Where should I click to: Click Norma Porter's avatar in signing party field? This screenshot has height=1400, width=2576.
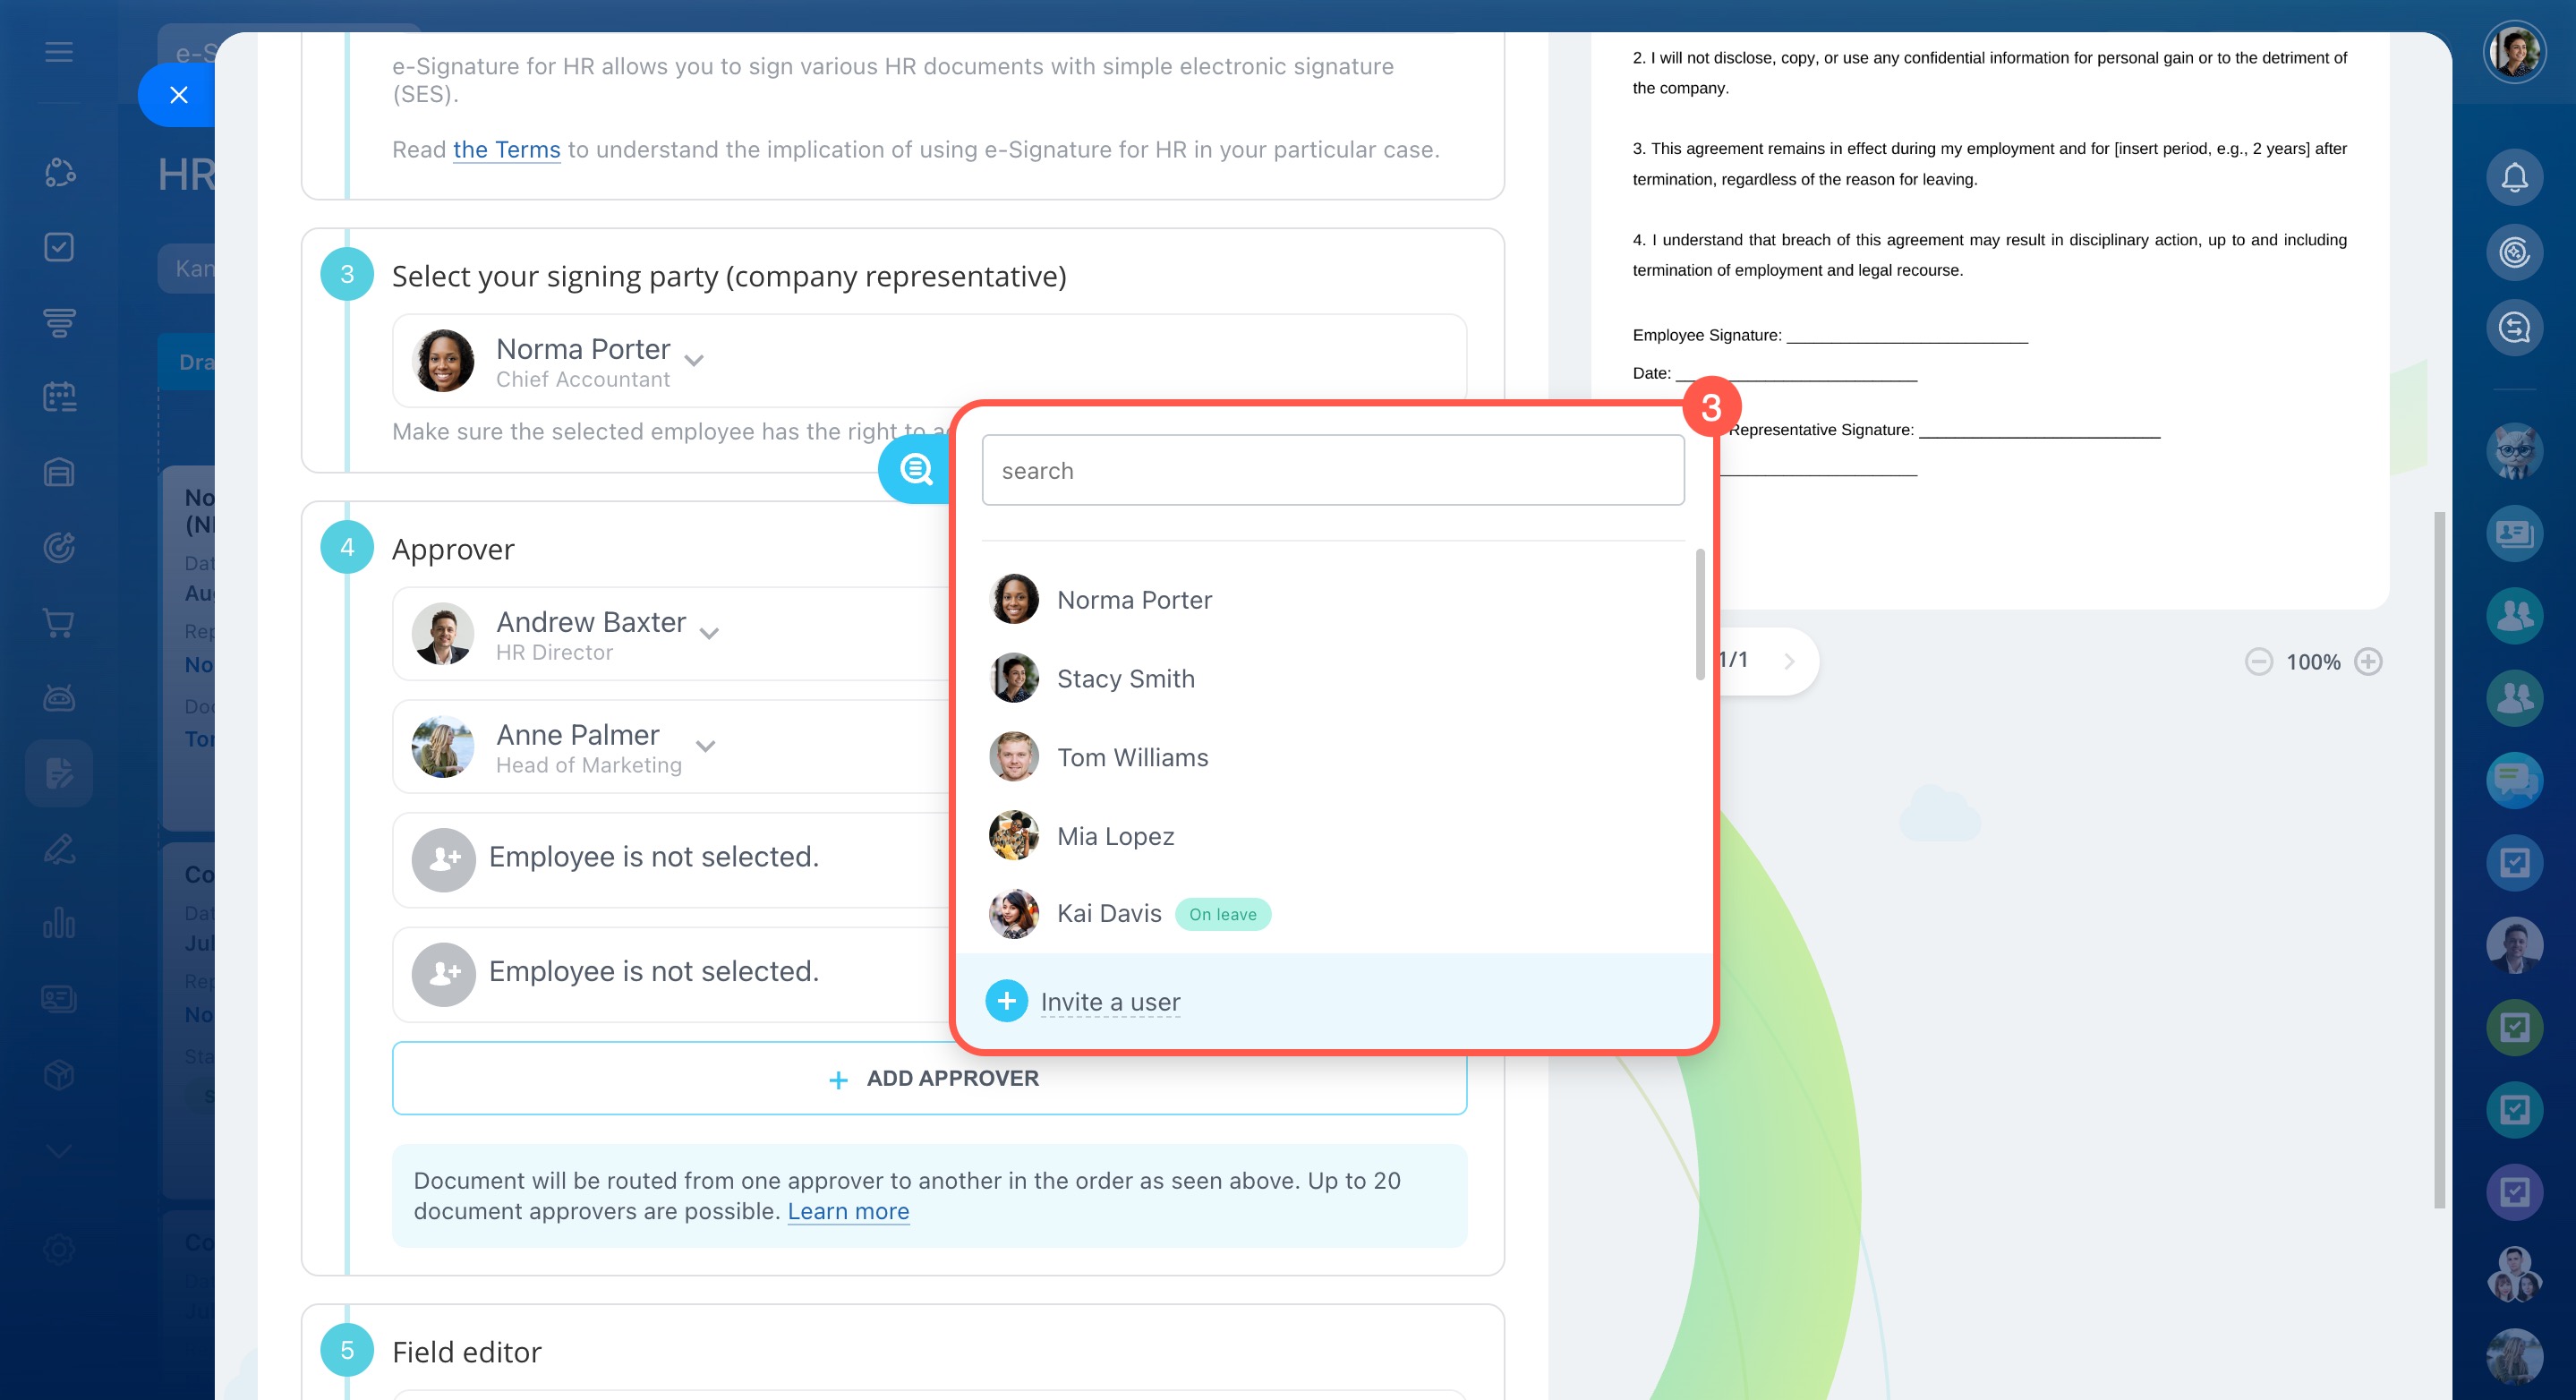point(443,360)
